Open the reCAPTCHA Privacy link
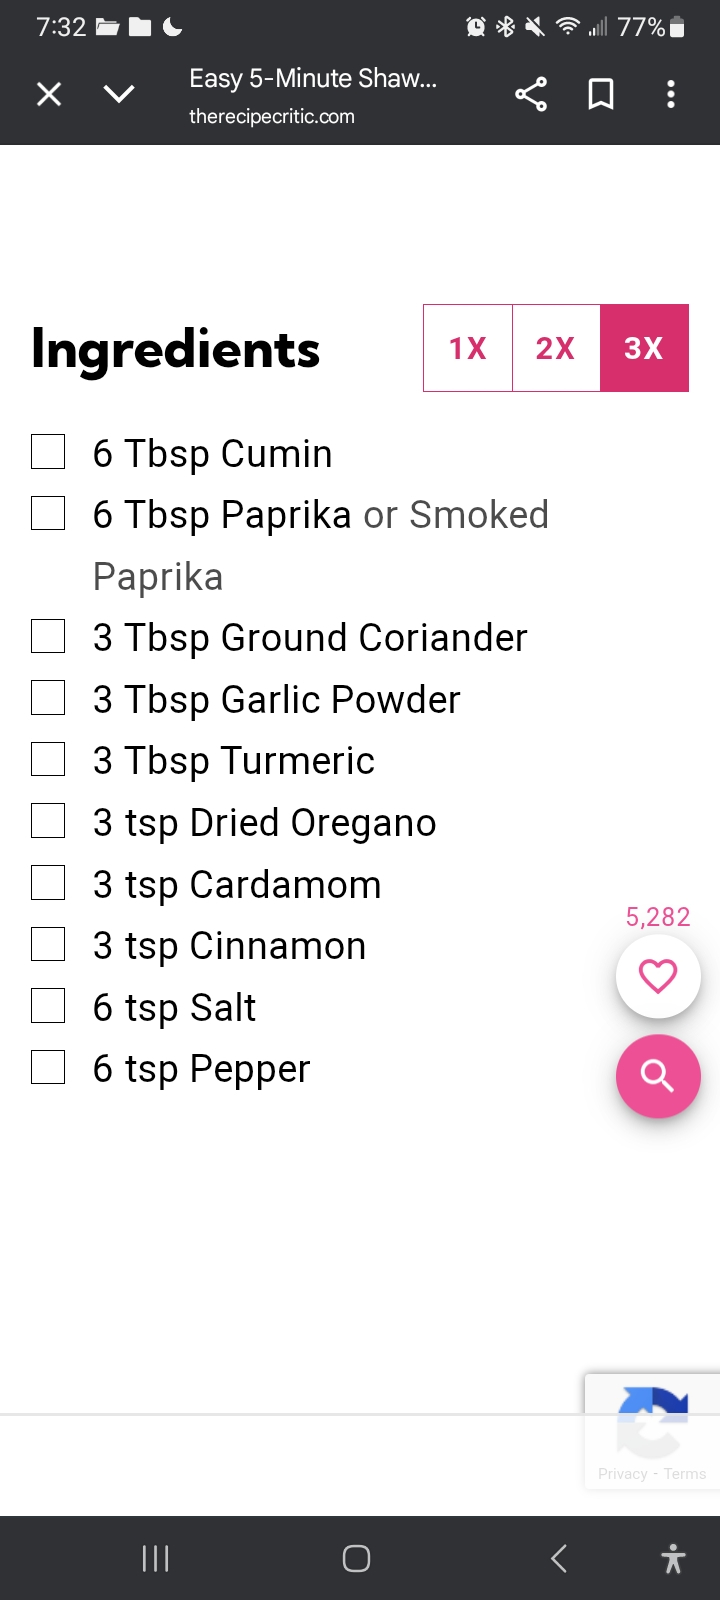 (622, 1474)
